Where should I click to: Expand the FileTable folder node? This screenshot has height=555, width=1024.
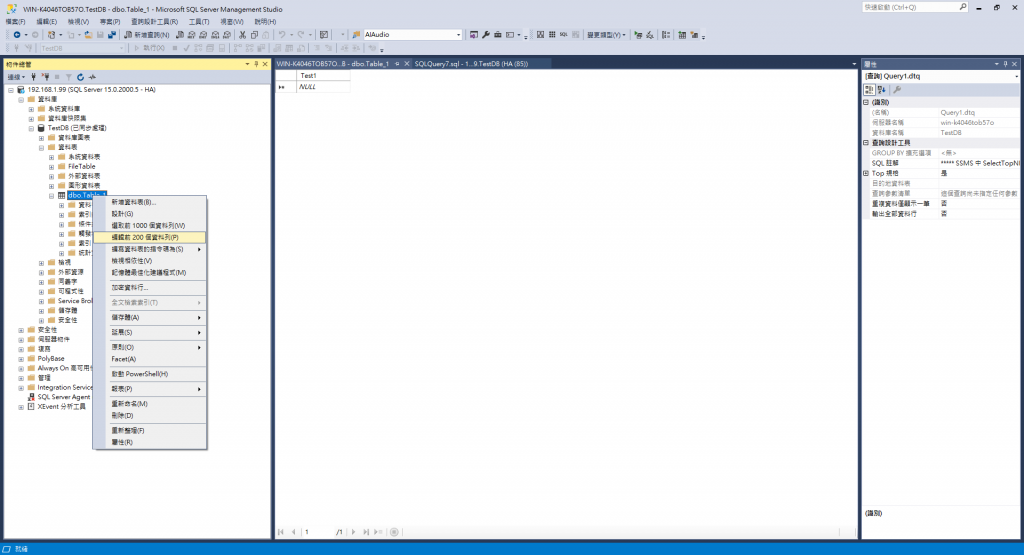coord(52,166)
